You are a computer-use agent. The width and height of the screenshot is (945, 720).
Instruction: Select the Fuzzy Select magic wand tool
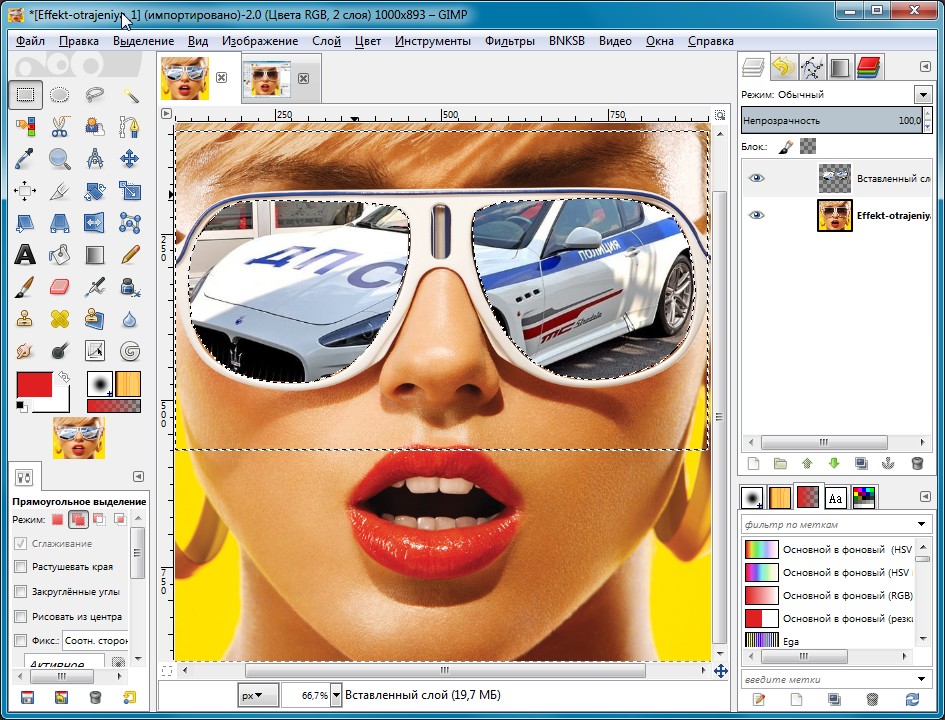[130, 95]
